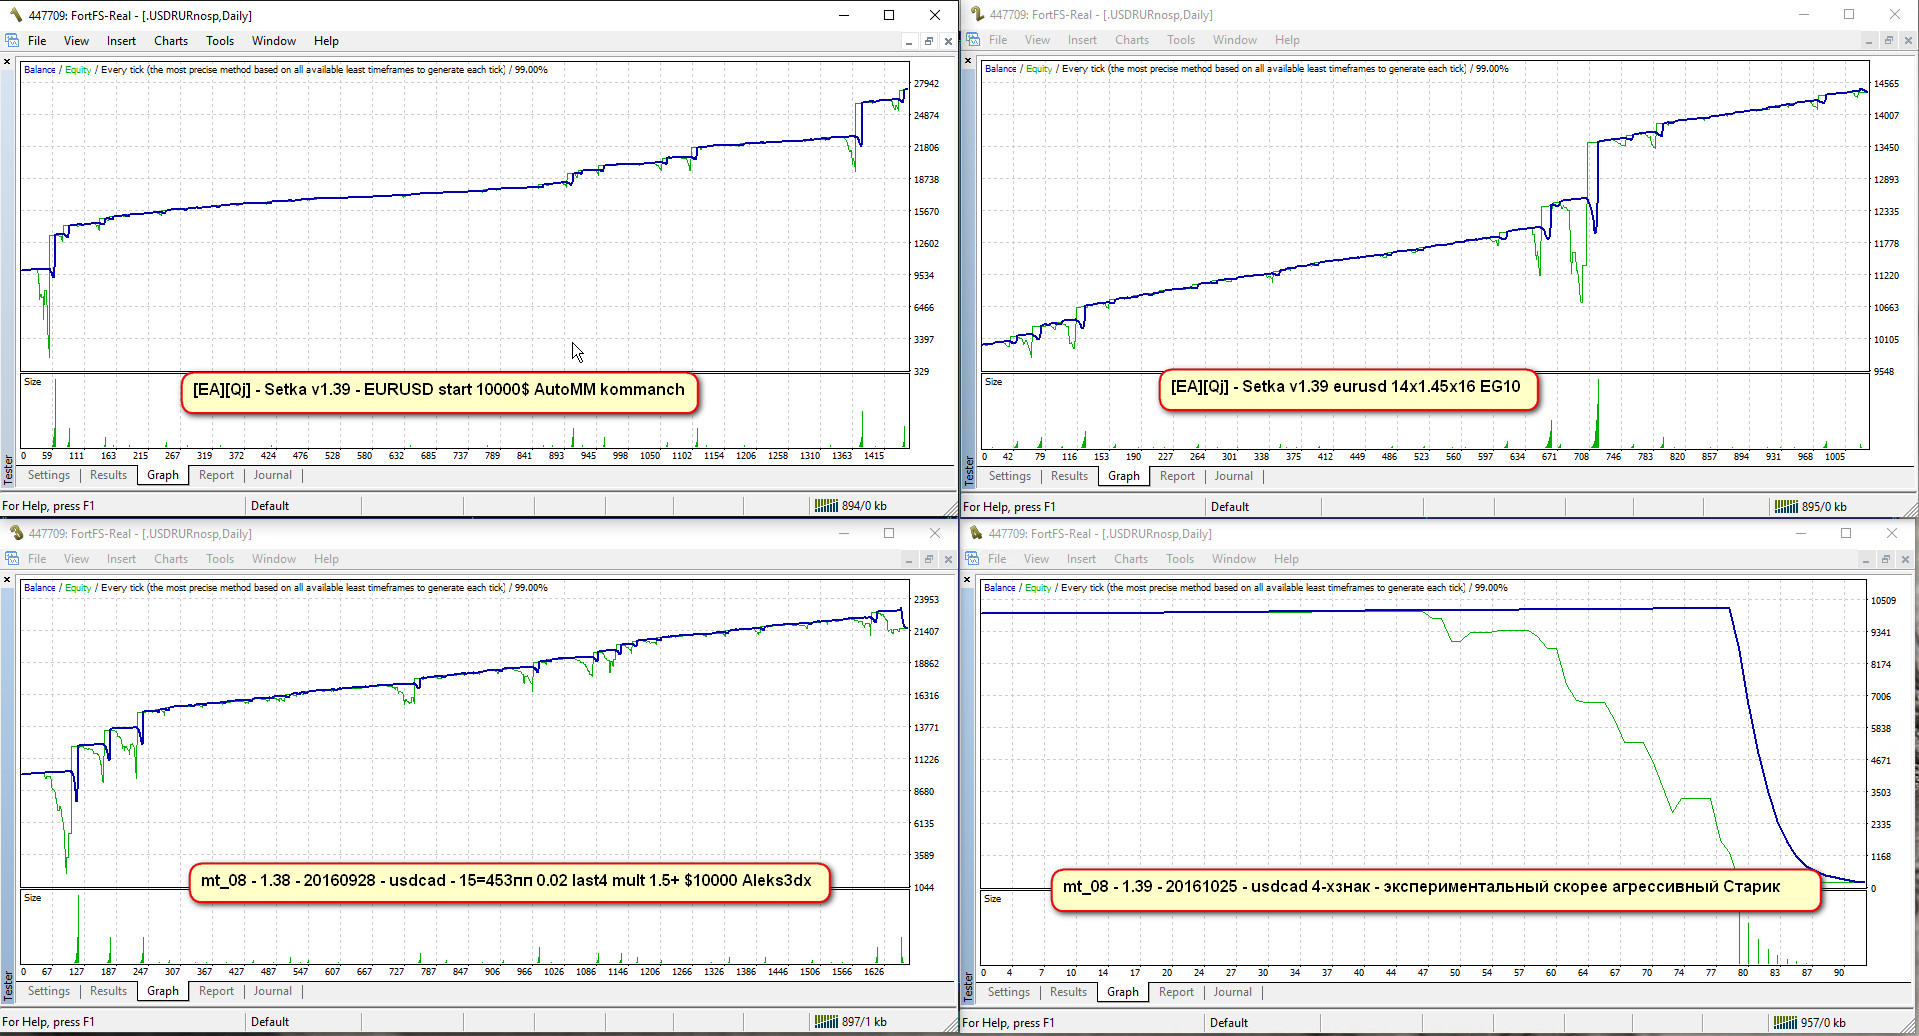Select Results tab in top-left tester
This screenshot has width=1919, height=1036.
pos(108,475)
